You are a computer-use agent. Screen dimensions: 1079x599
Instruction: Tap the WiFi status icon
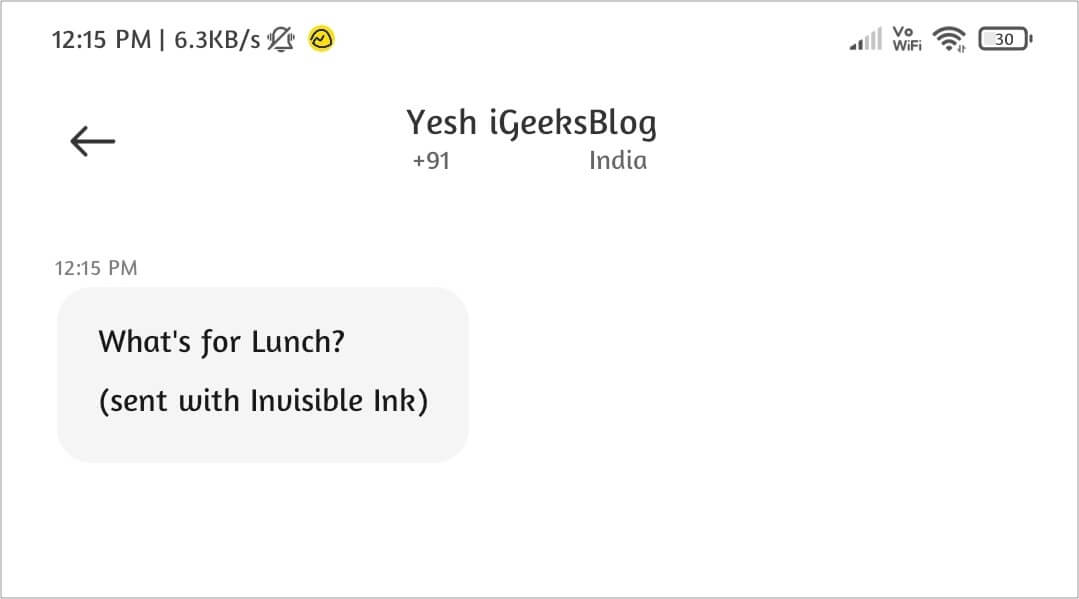click(x=948, y=40)
